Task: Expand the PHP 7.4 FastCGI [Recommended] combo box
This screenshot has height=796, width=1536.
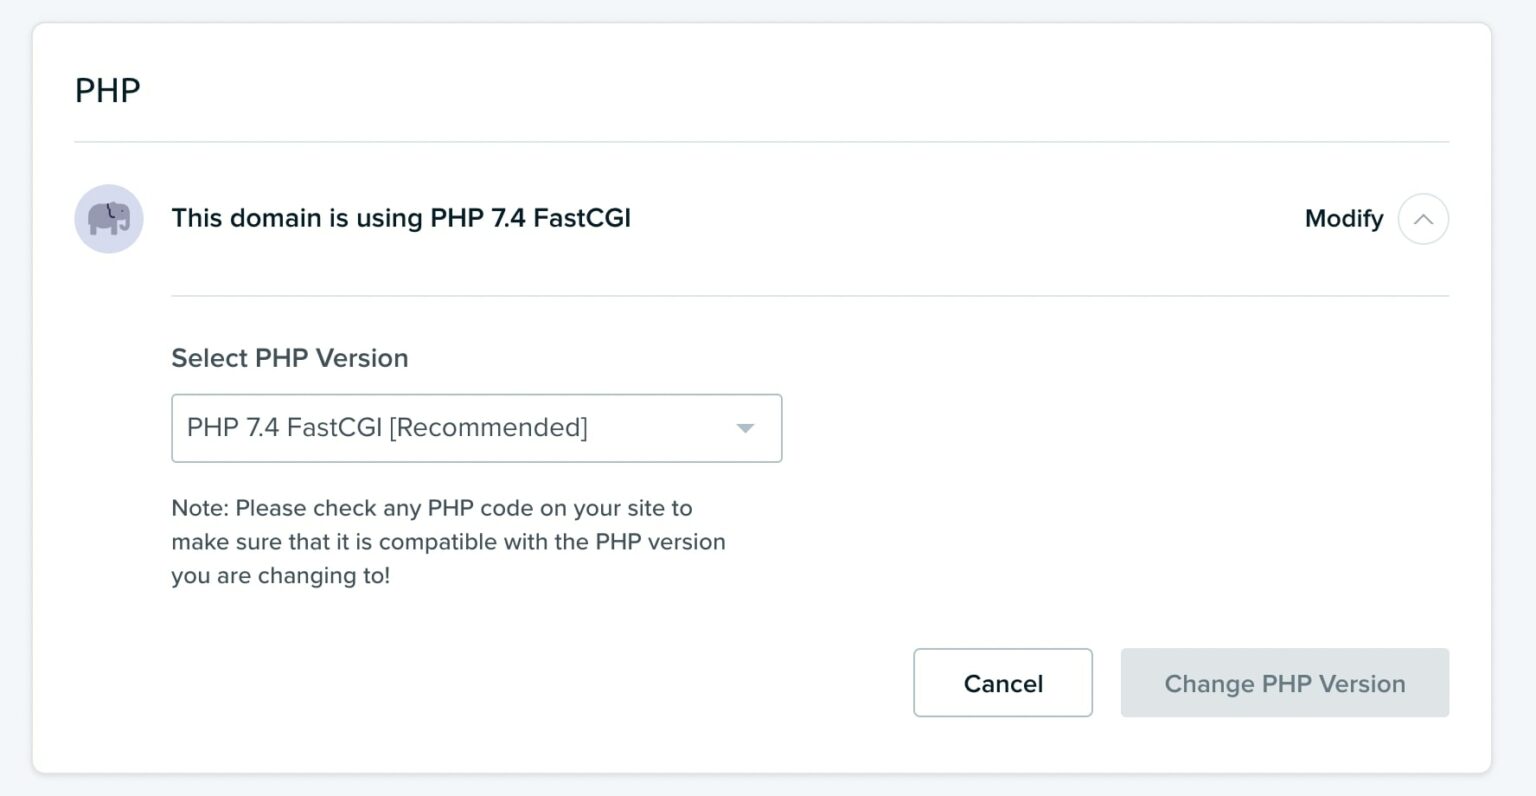Action: coord(477,428)
